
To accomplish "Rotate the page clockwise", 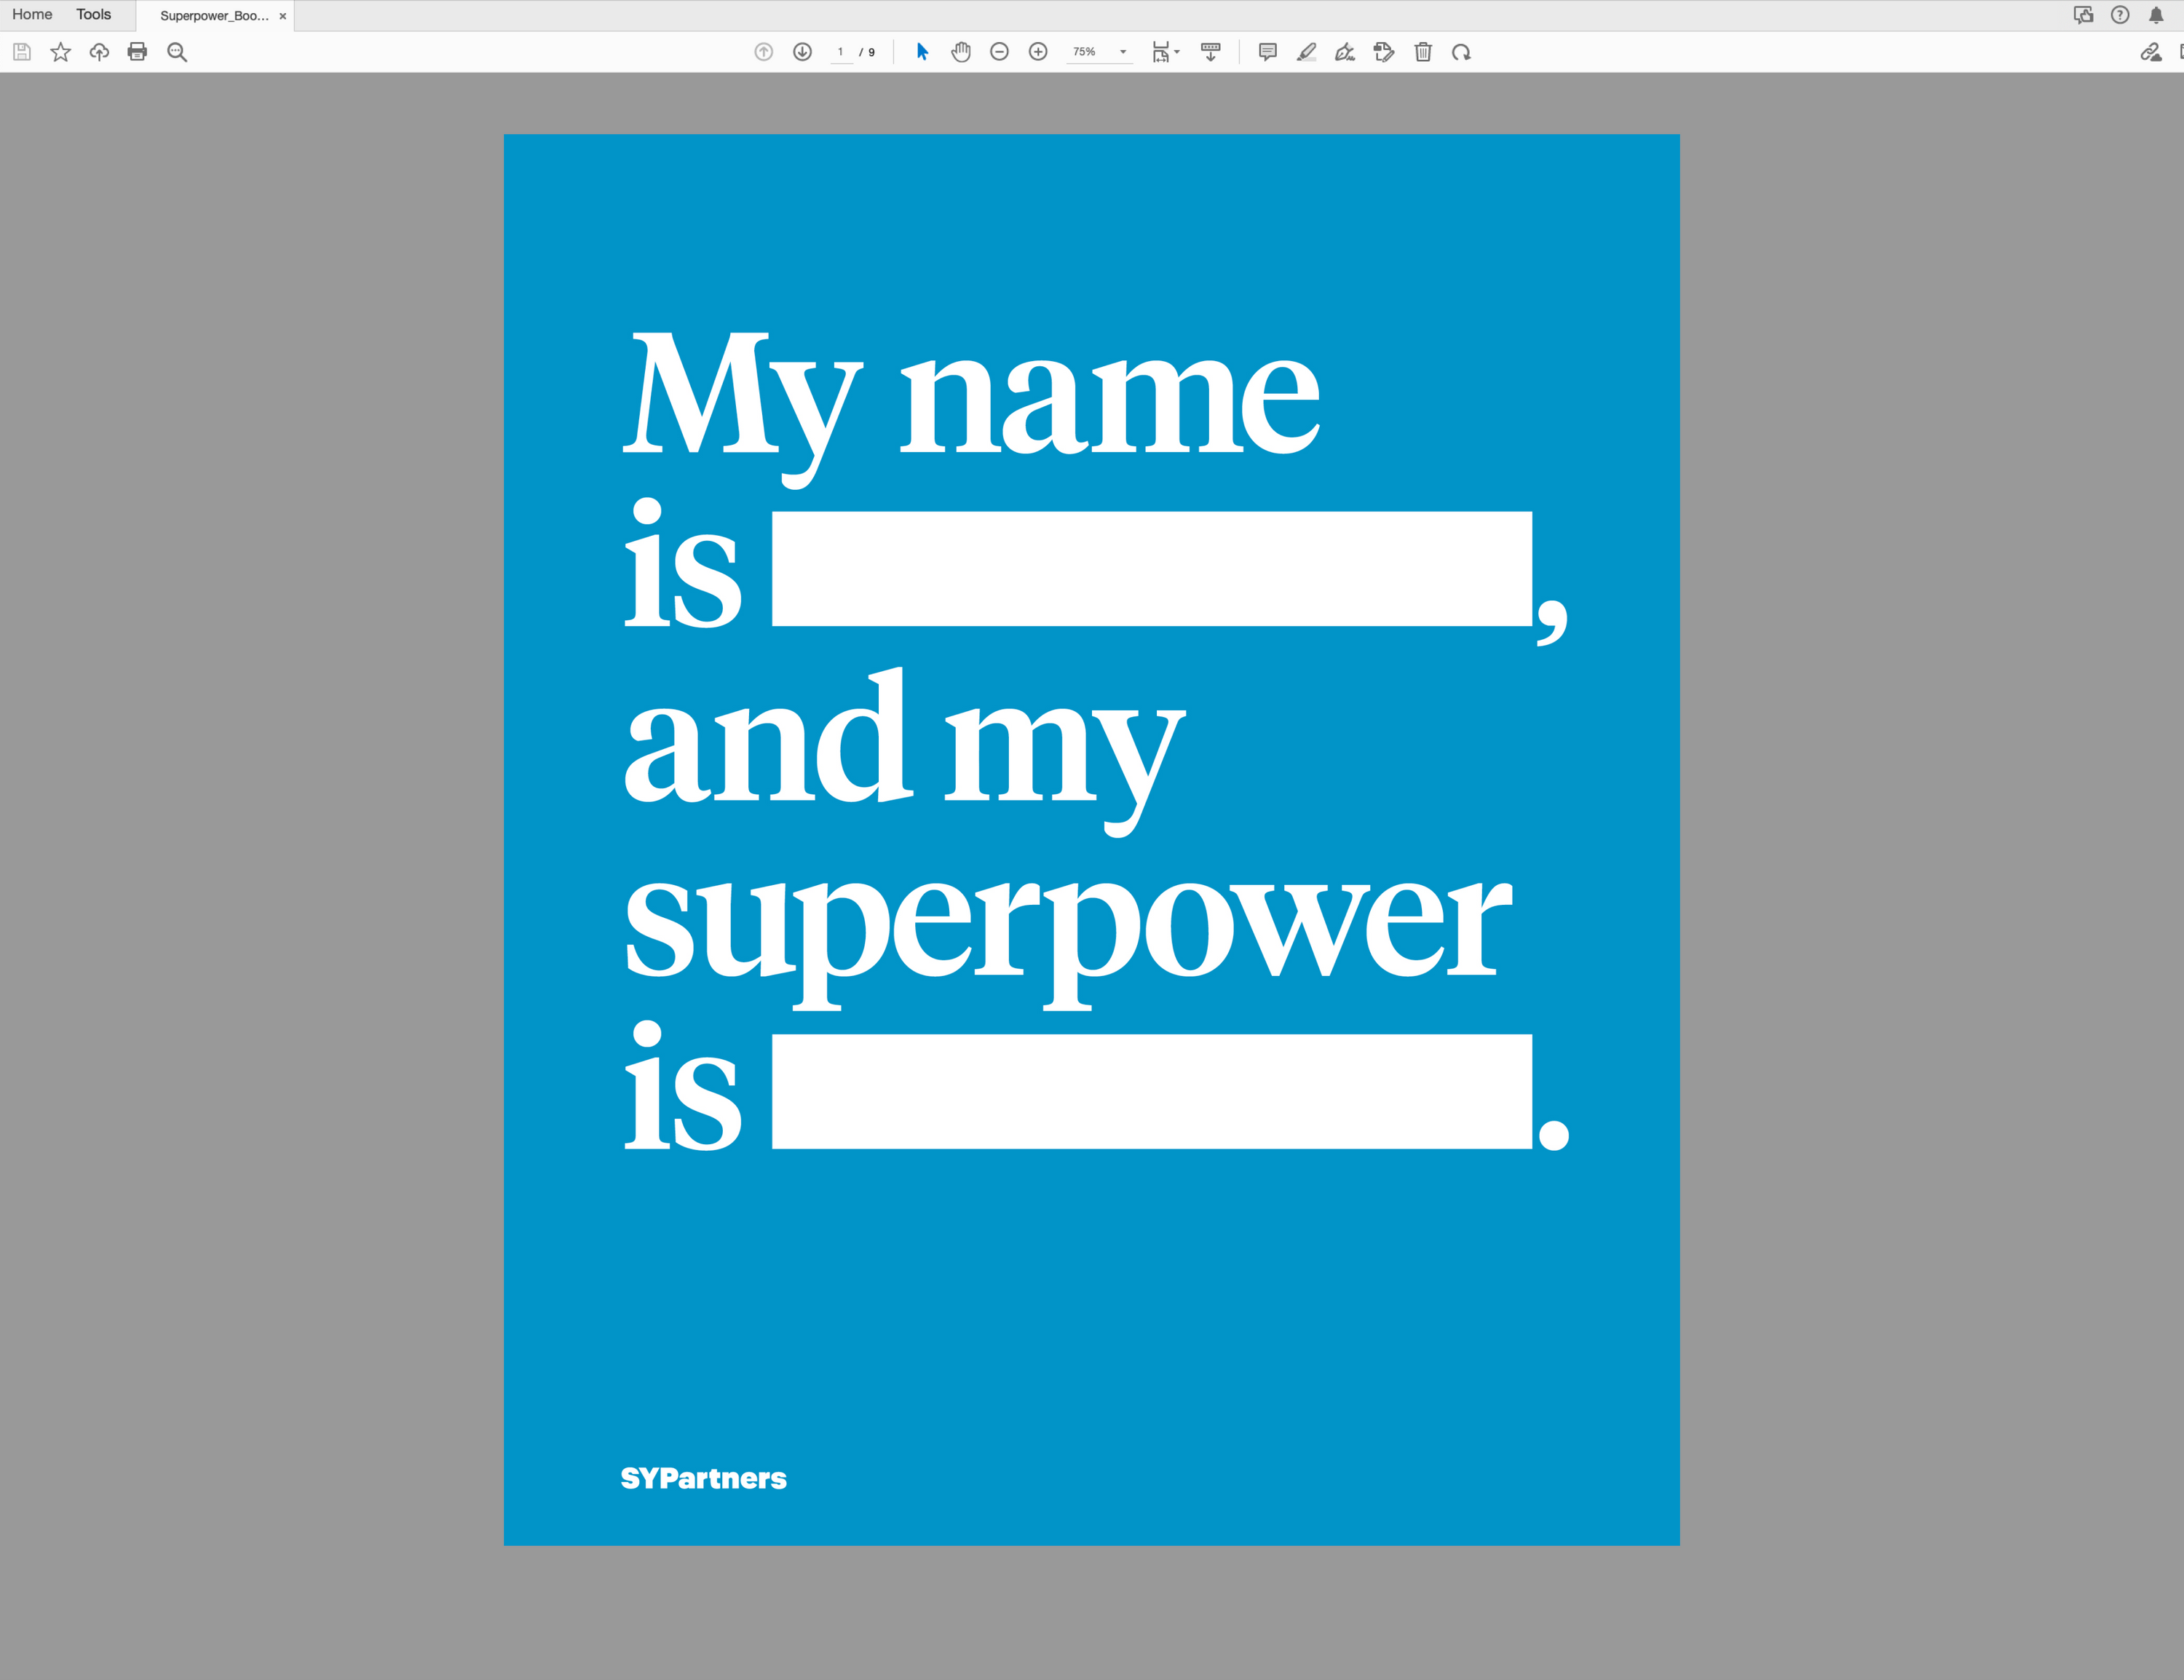I will pyautogui.click(x=1461, y=52).
